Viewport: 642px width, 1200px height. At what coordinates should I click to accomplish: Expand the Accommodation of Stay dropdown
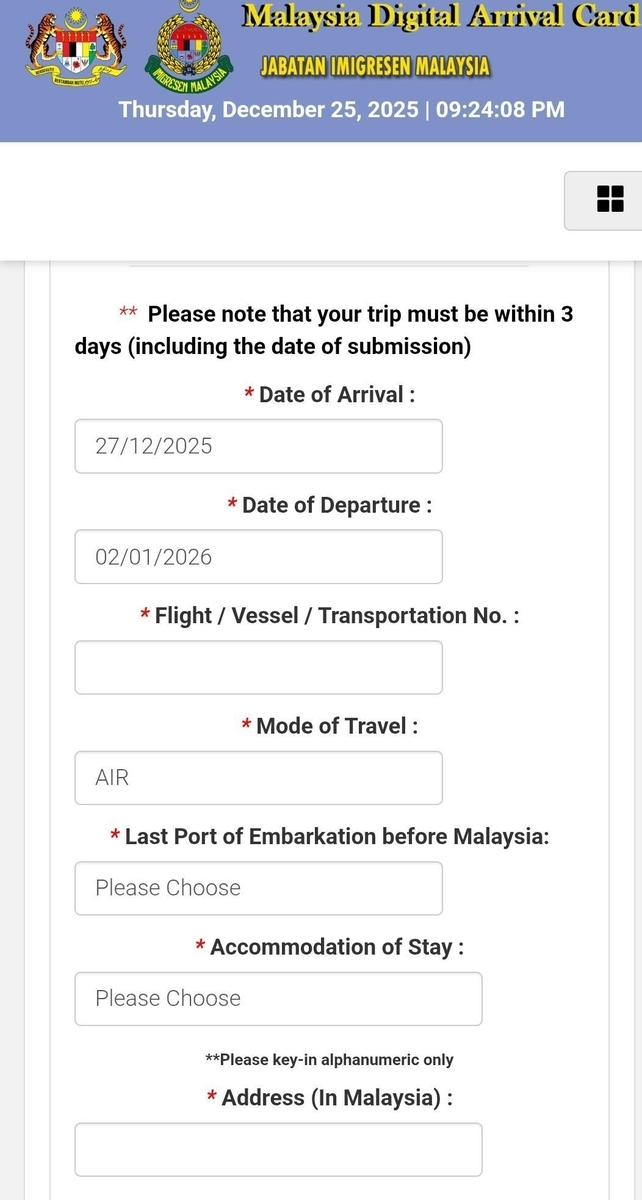[278, 998]
